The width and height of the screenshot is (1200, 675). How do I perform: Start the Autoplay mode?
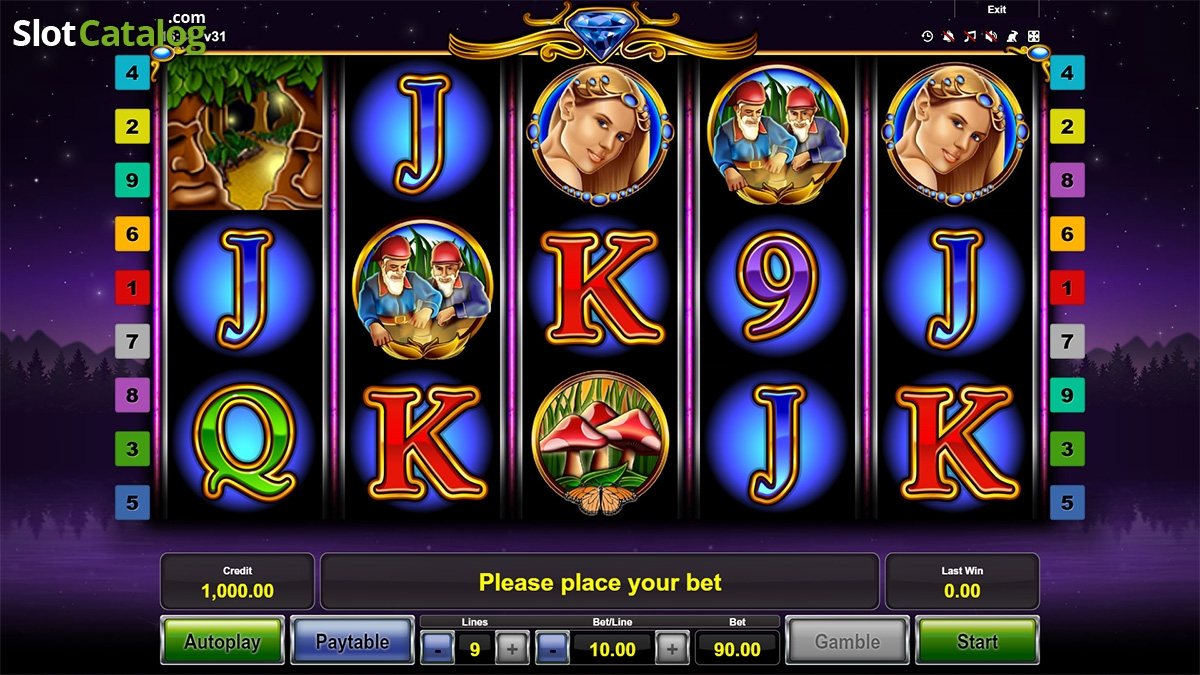tap(222, 641)
